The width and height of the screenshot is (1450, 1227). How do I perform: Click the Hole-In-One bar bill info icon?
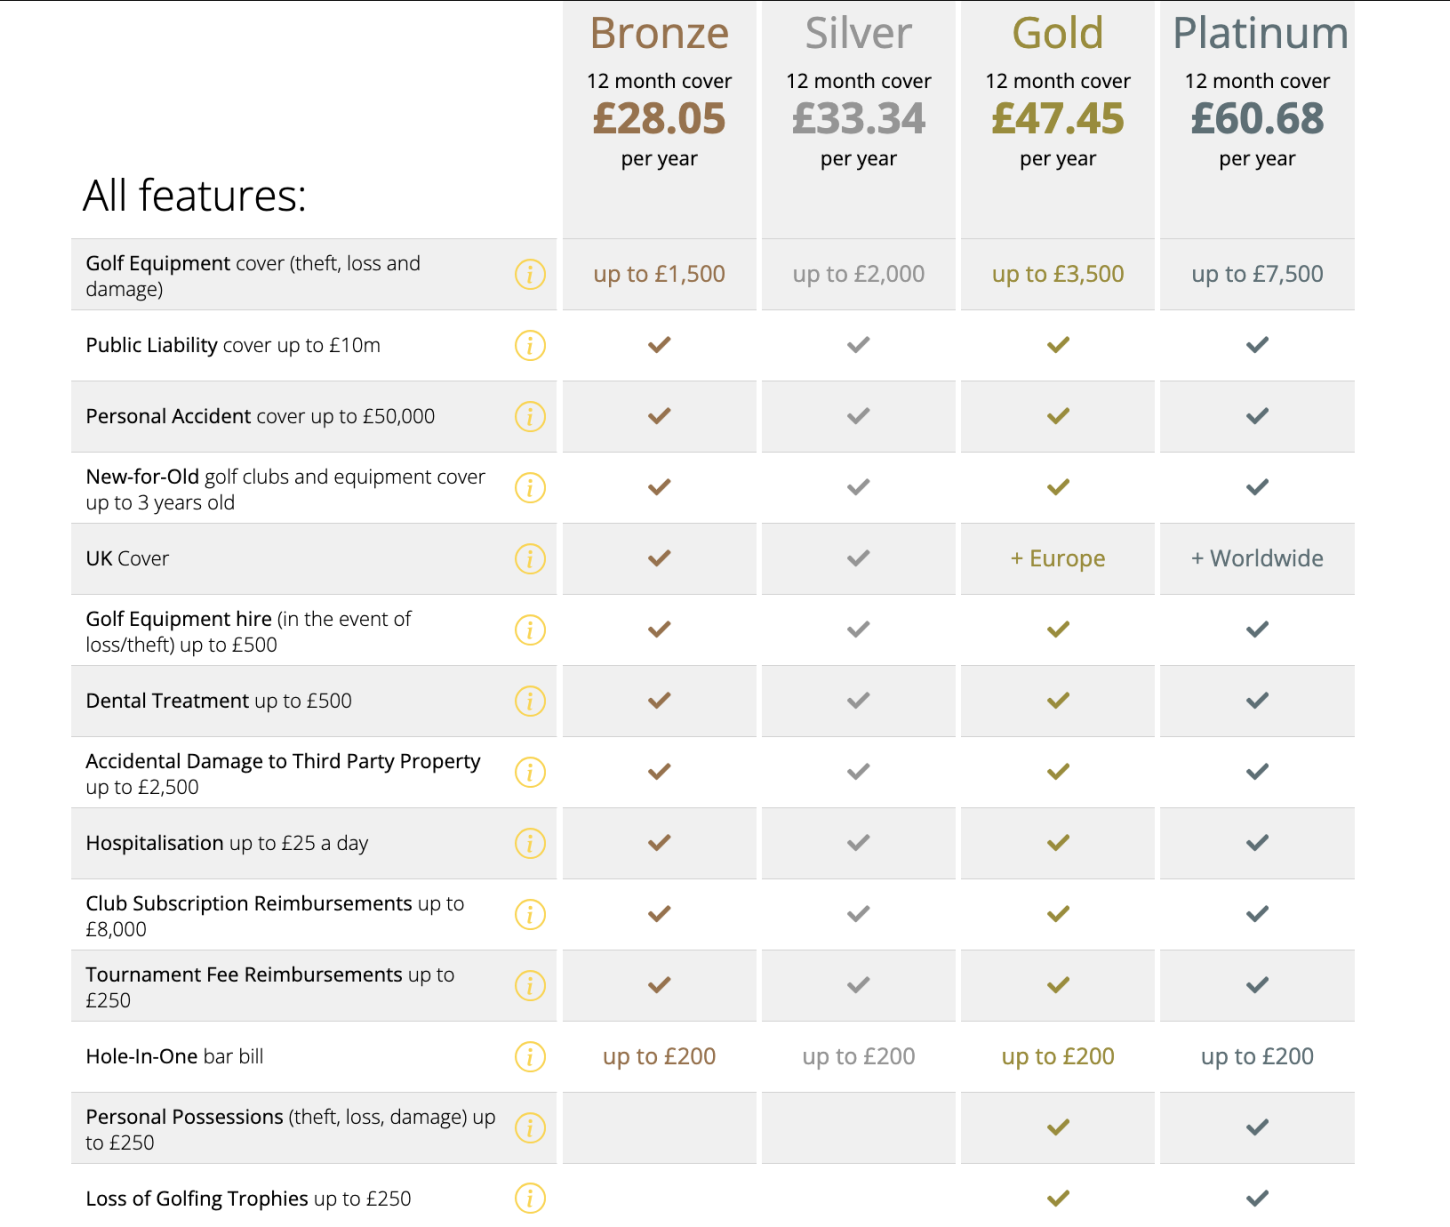530,1056
